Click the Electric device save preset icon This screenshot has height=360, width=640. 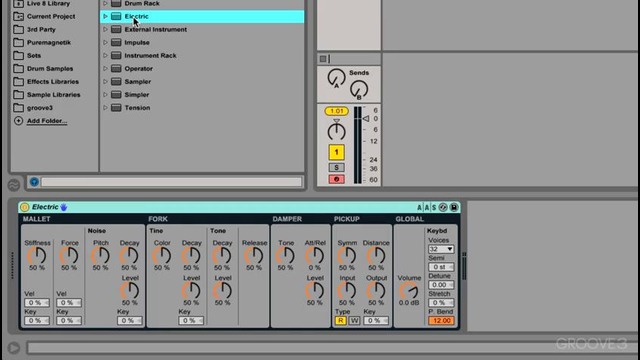[x=453, y=207]
